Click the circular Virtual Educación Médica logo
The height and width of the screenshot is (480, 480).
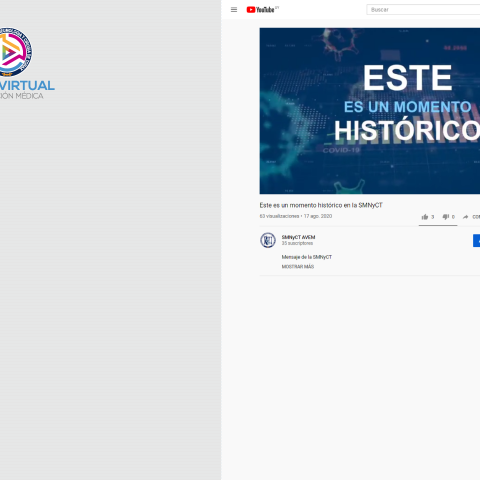(x=15, y=52)
